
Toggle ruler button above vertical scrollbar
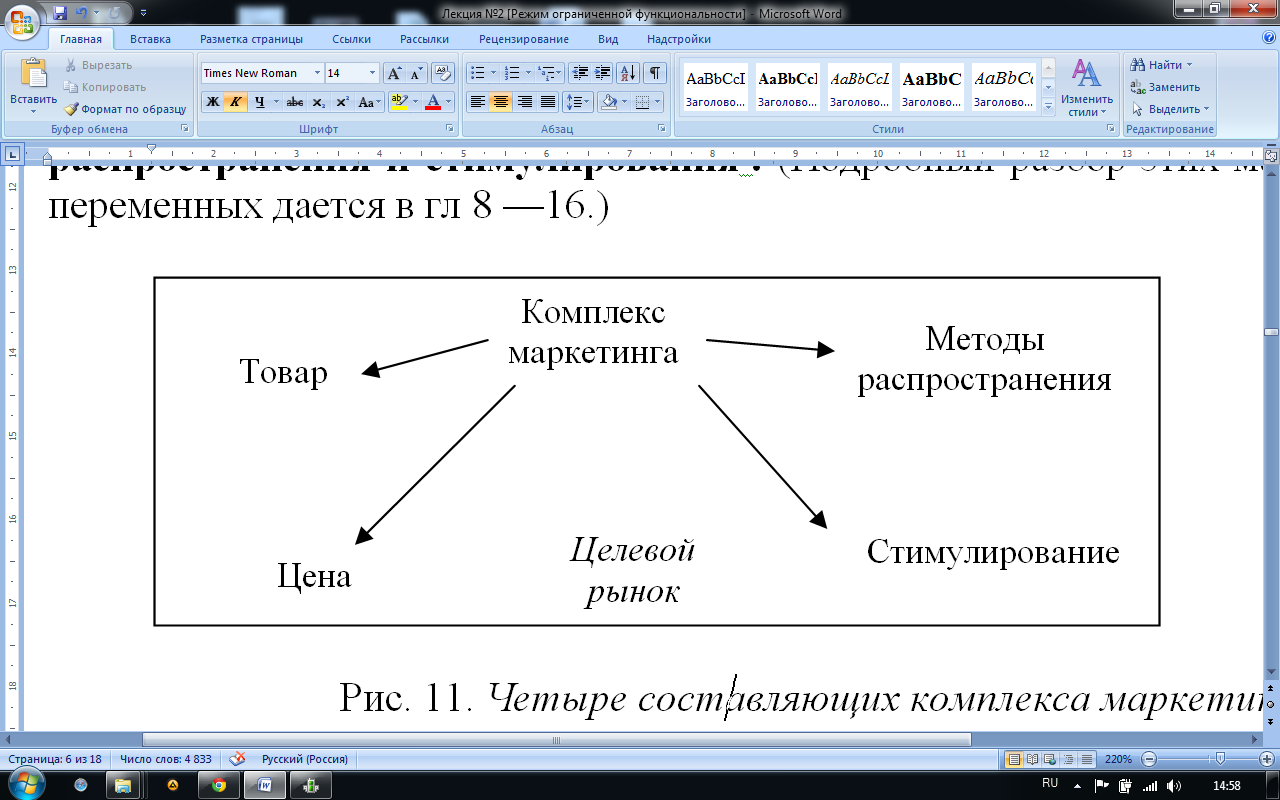pyautogui.click(x=1271, y=155)
